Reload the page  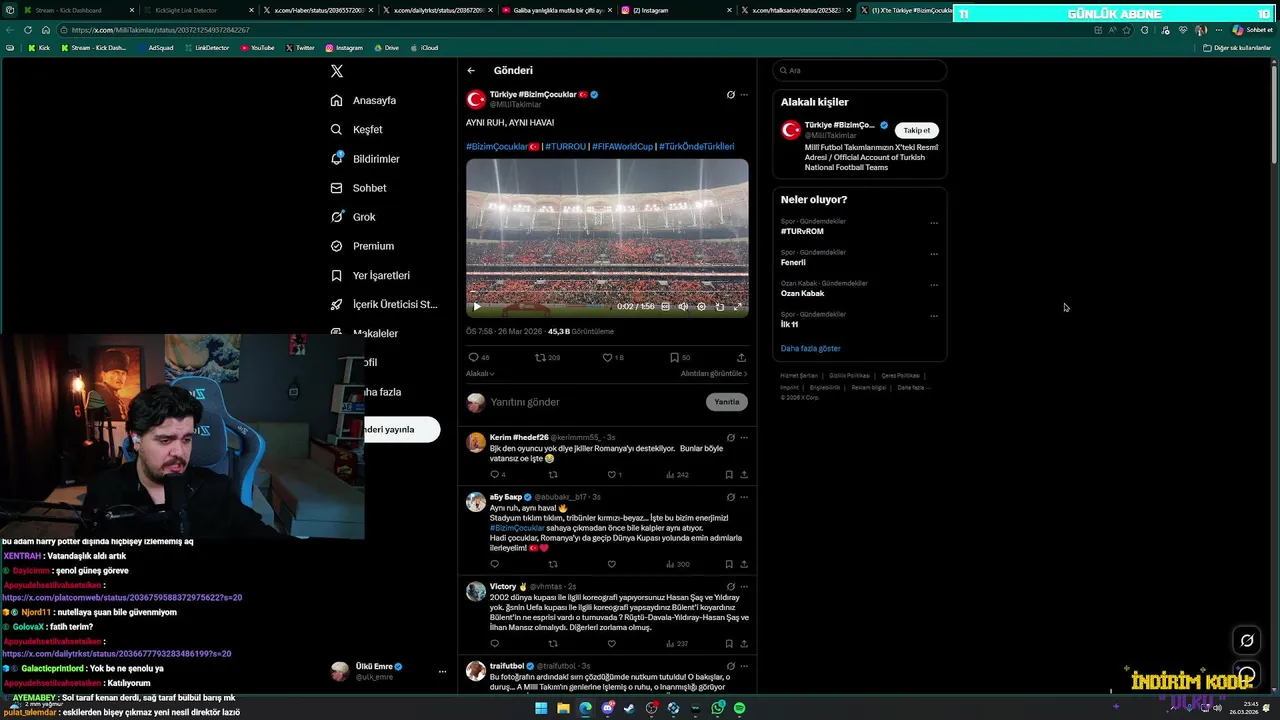[28, 30]
